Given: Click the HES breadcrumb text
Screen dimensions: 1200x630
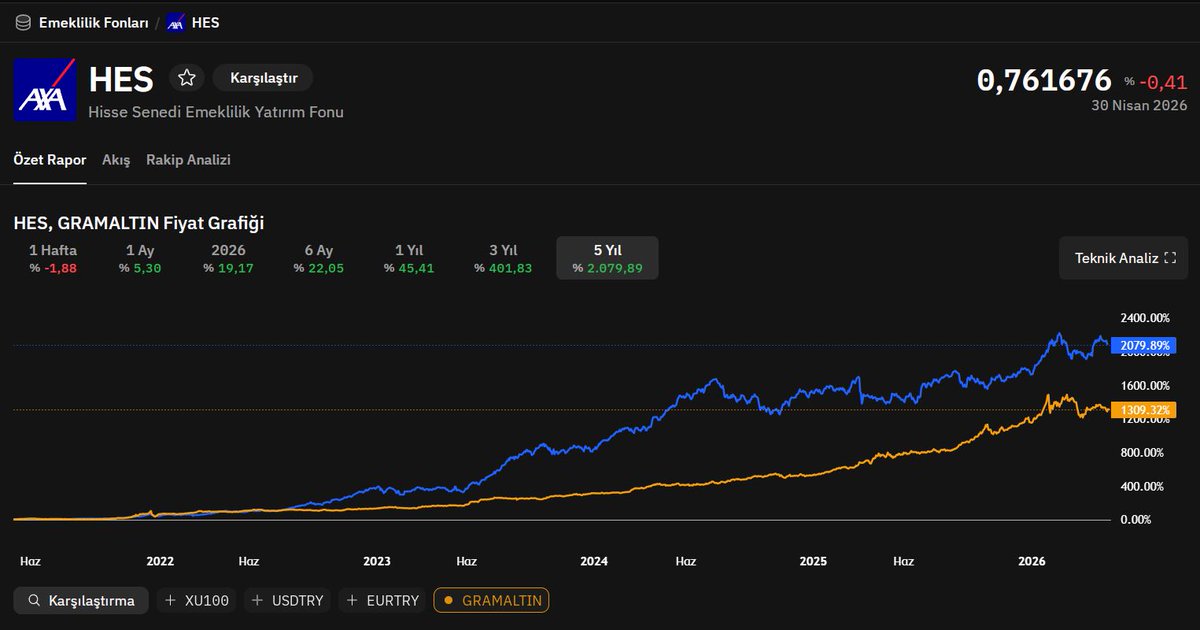Looking at the screenshot, I should click(x=206, y=22).
